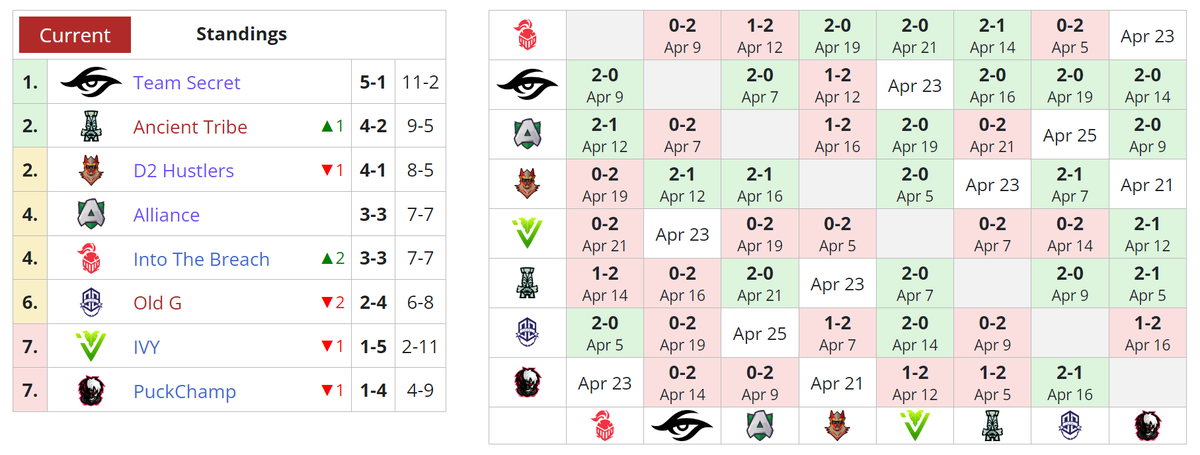Viewport: 1200px width, 455px height.
Task: Click the green up arrow next to Ancient Tribe
Action: (326, 126)
